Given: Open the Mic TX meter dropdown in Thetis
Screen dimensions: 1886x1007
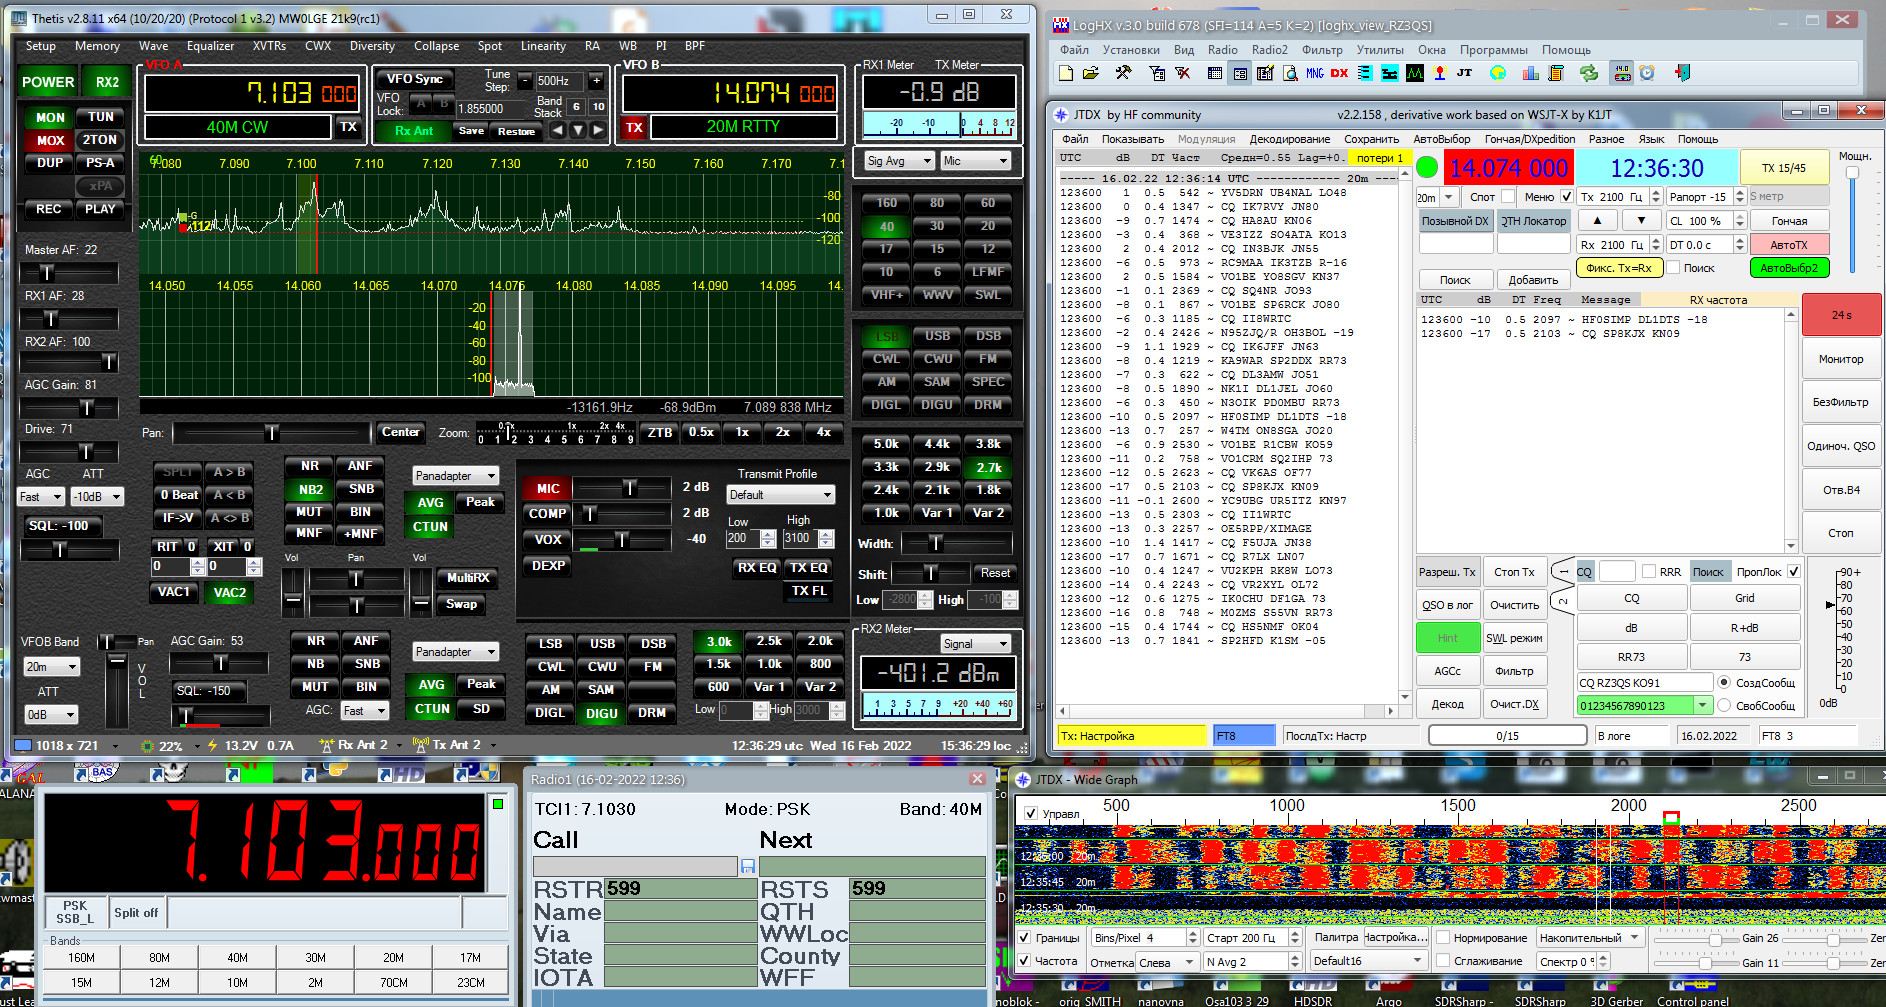Looking at the screenshot, I should [x=976, y=161].
